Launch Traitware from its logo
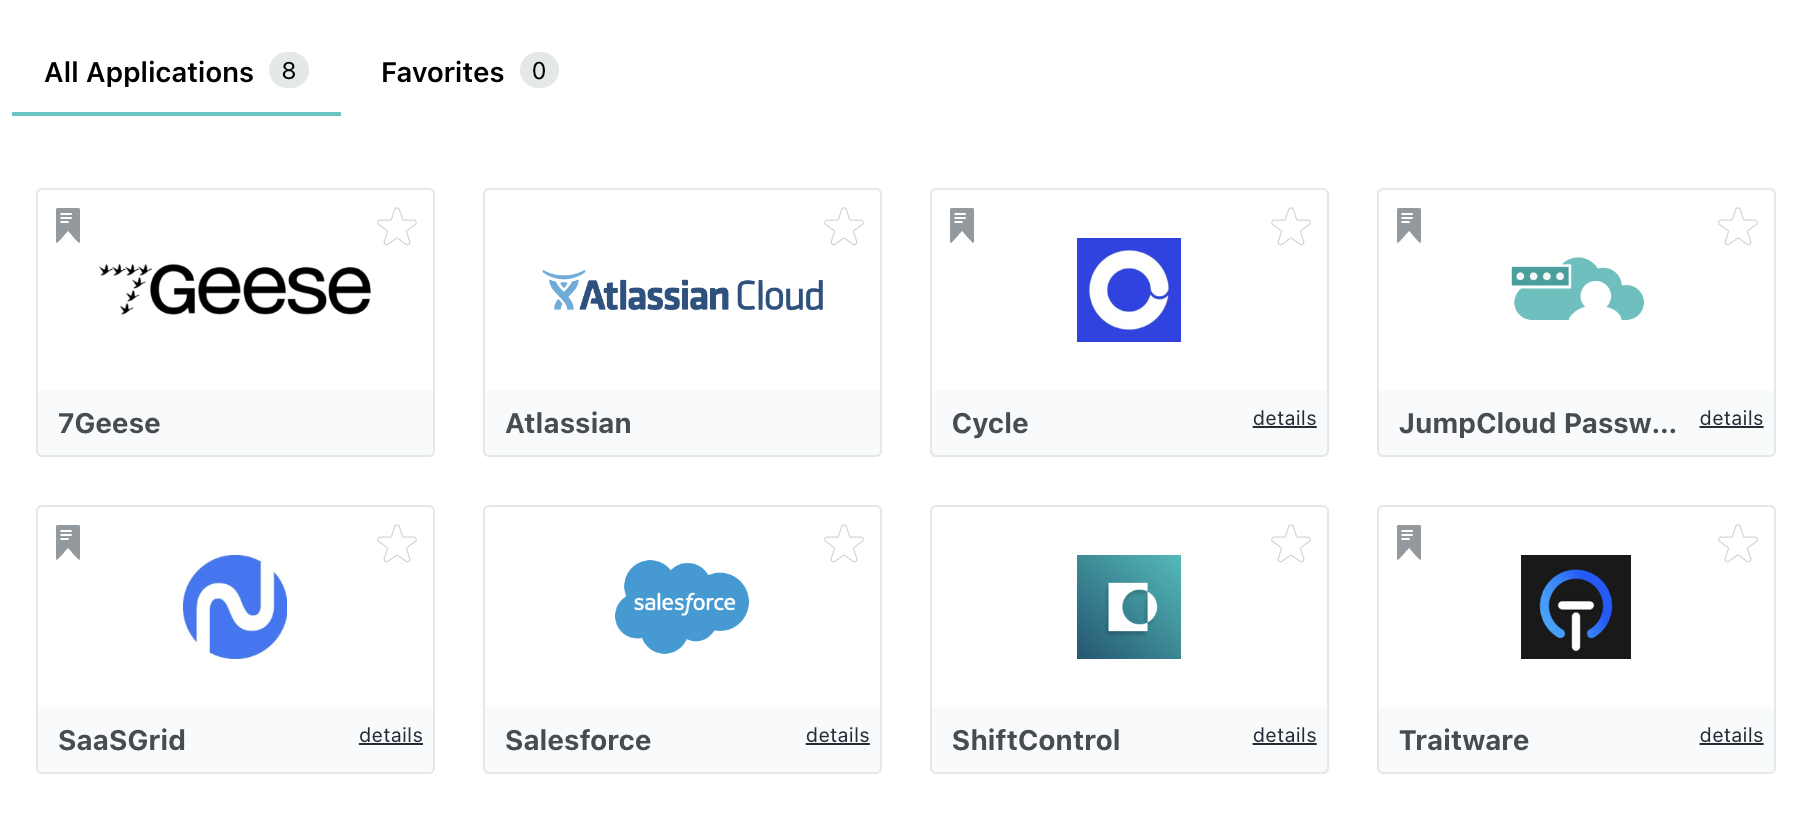The height and width of the screenshot is (832, 1808). click(1575, 607)
